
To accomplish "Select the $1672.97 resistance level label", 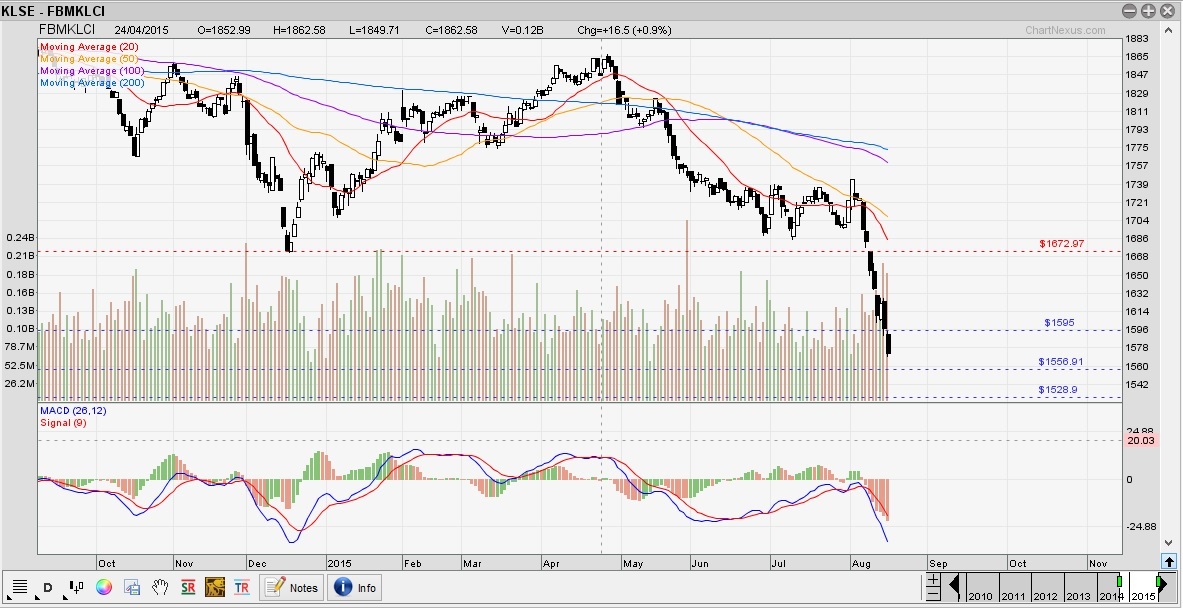I will [1062, 244].
